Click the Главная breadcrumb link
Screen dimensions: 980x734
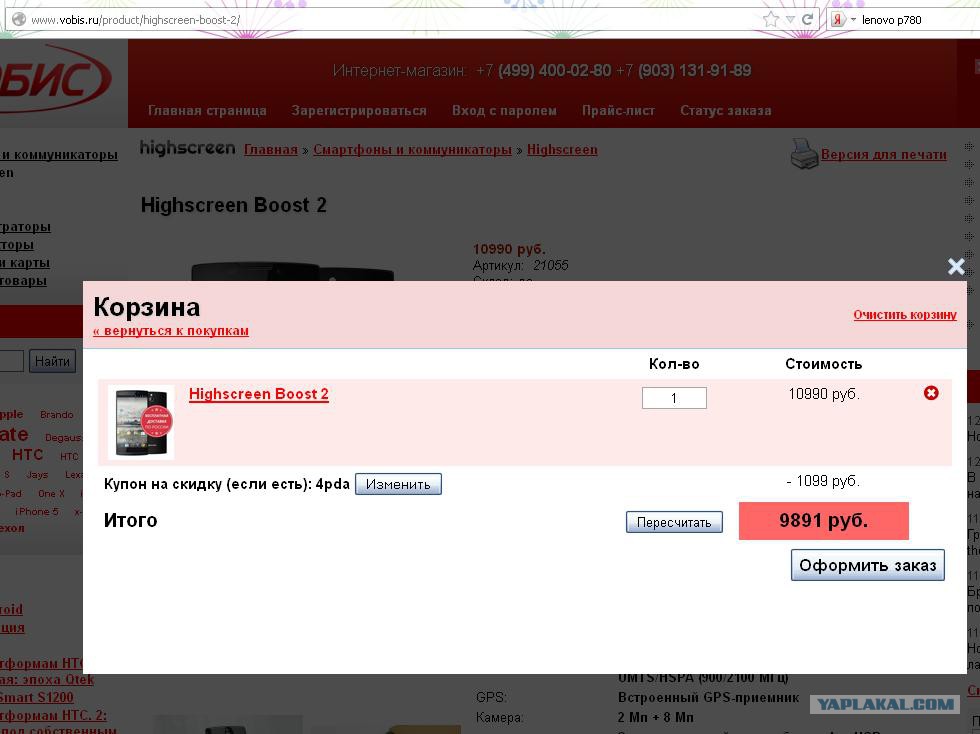point(271,149)
